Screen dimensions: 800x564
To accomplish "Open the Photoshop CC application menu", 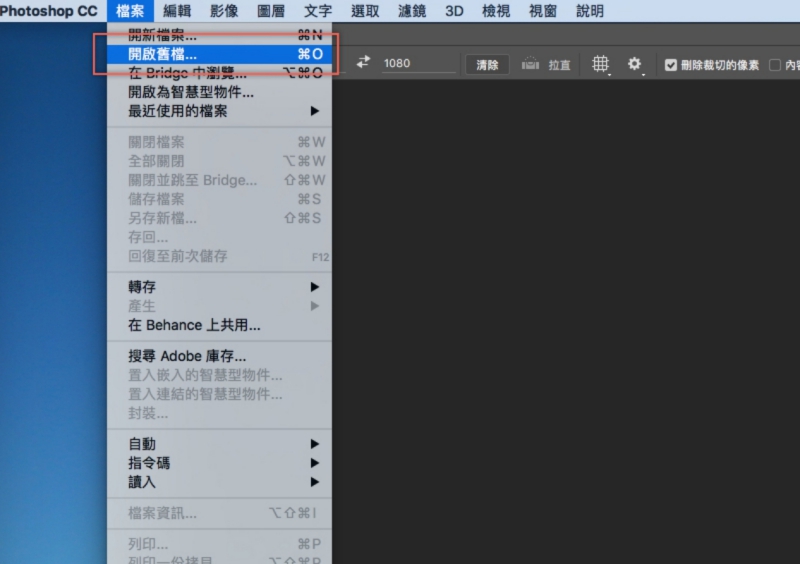I will [x=48, y=11].
